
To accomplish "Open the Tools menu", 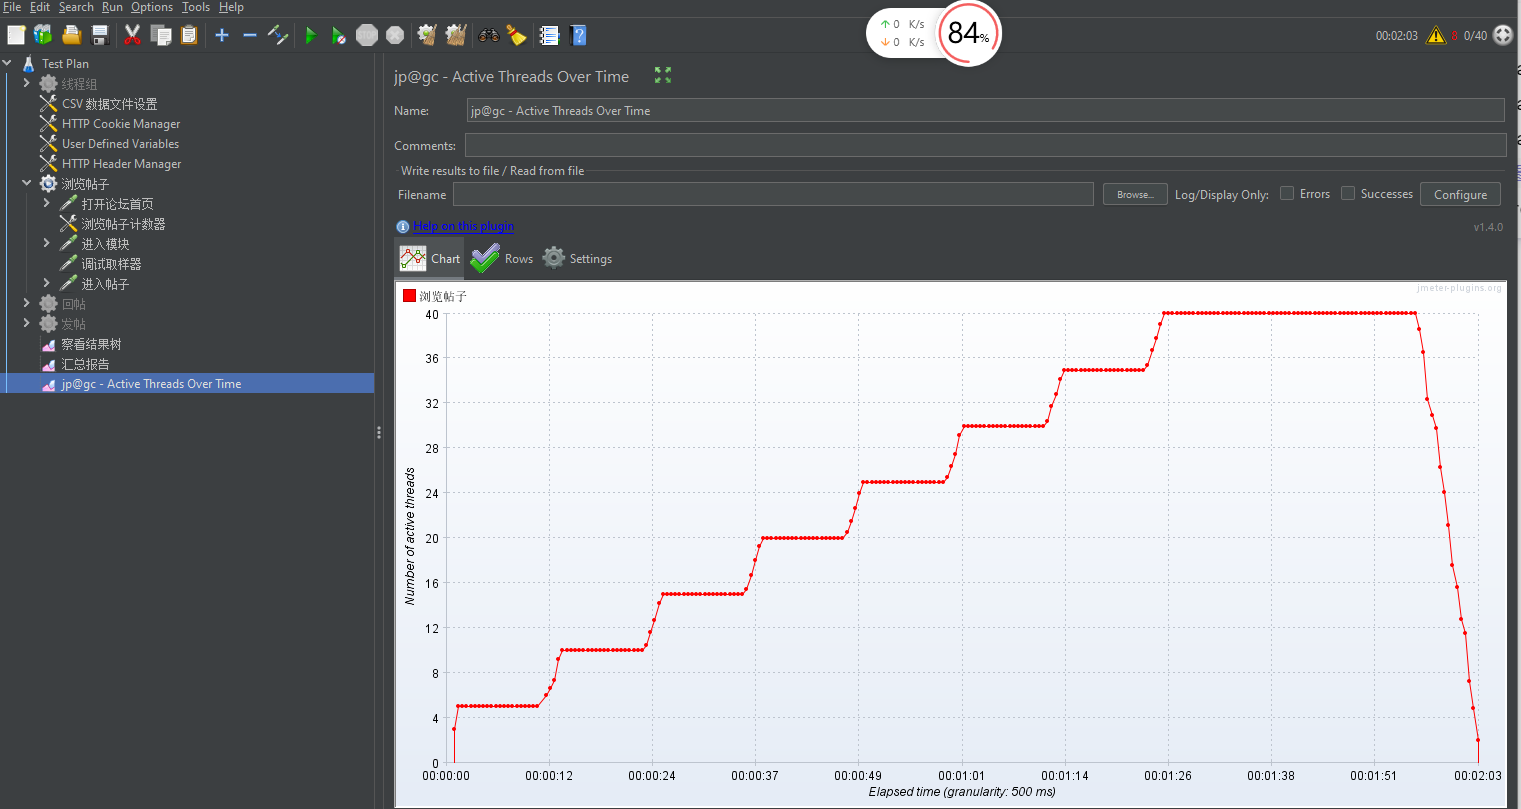I will click(x=196, y=7).
